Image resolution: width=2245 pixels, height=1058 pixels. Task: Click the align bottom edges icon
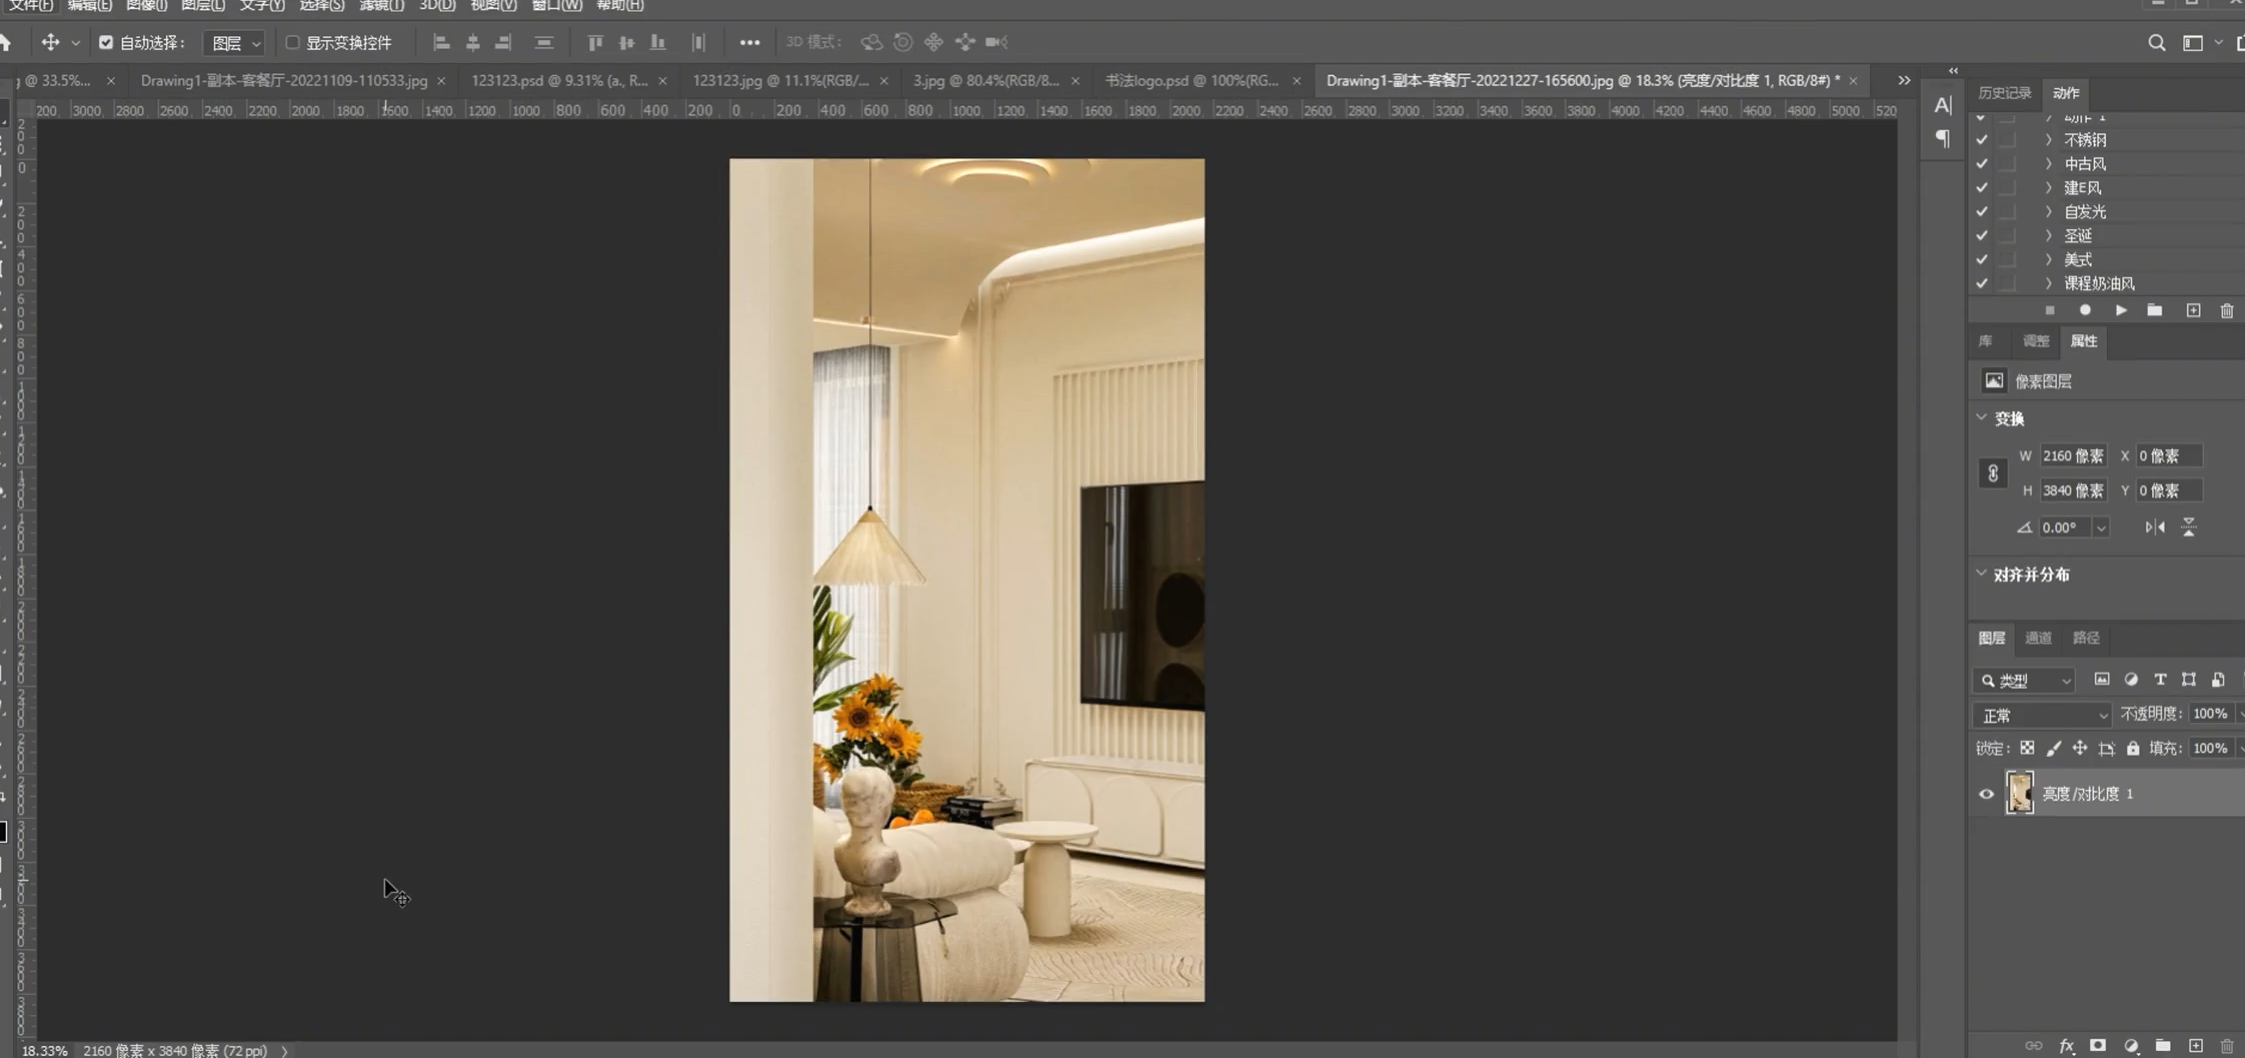(x=658, y=42)
